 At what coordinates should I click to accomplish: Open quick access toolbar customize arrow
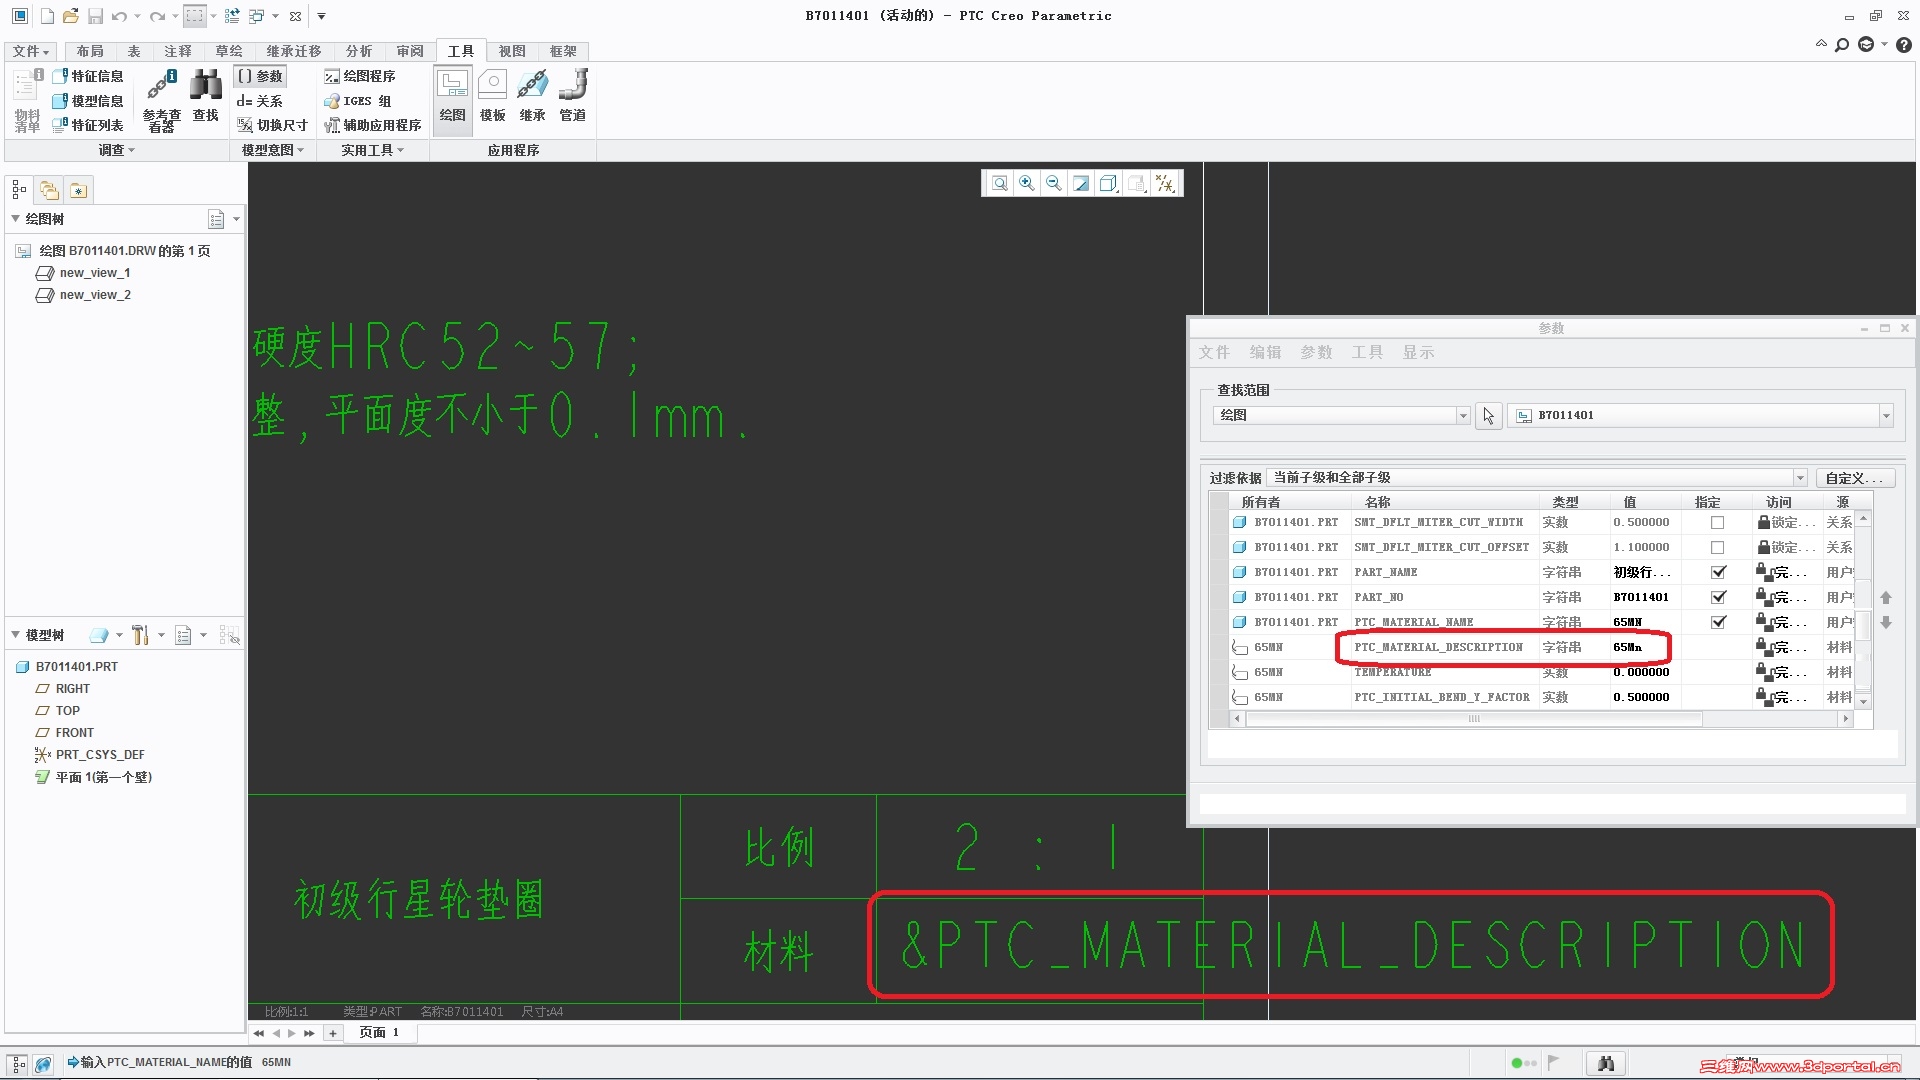(321, 16)
